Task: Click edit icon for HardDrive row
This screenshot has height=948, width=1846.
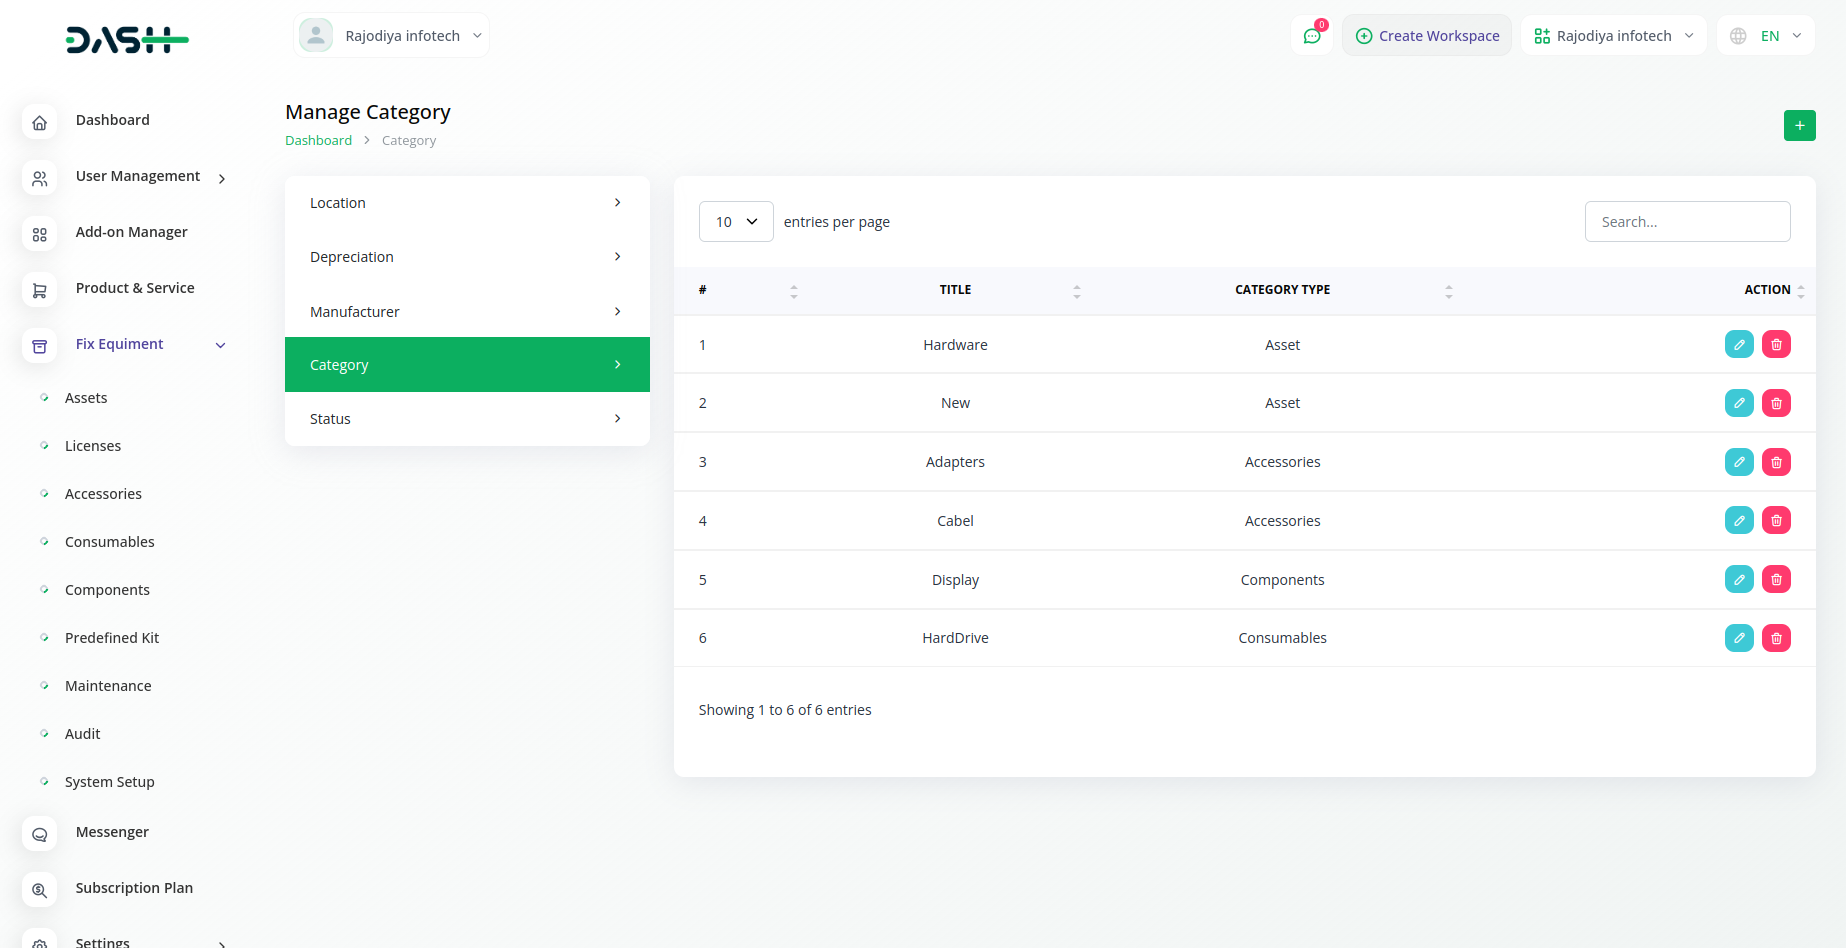Action: [1739, 638]
